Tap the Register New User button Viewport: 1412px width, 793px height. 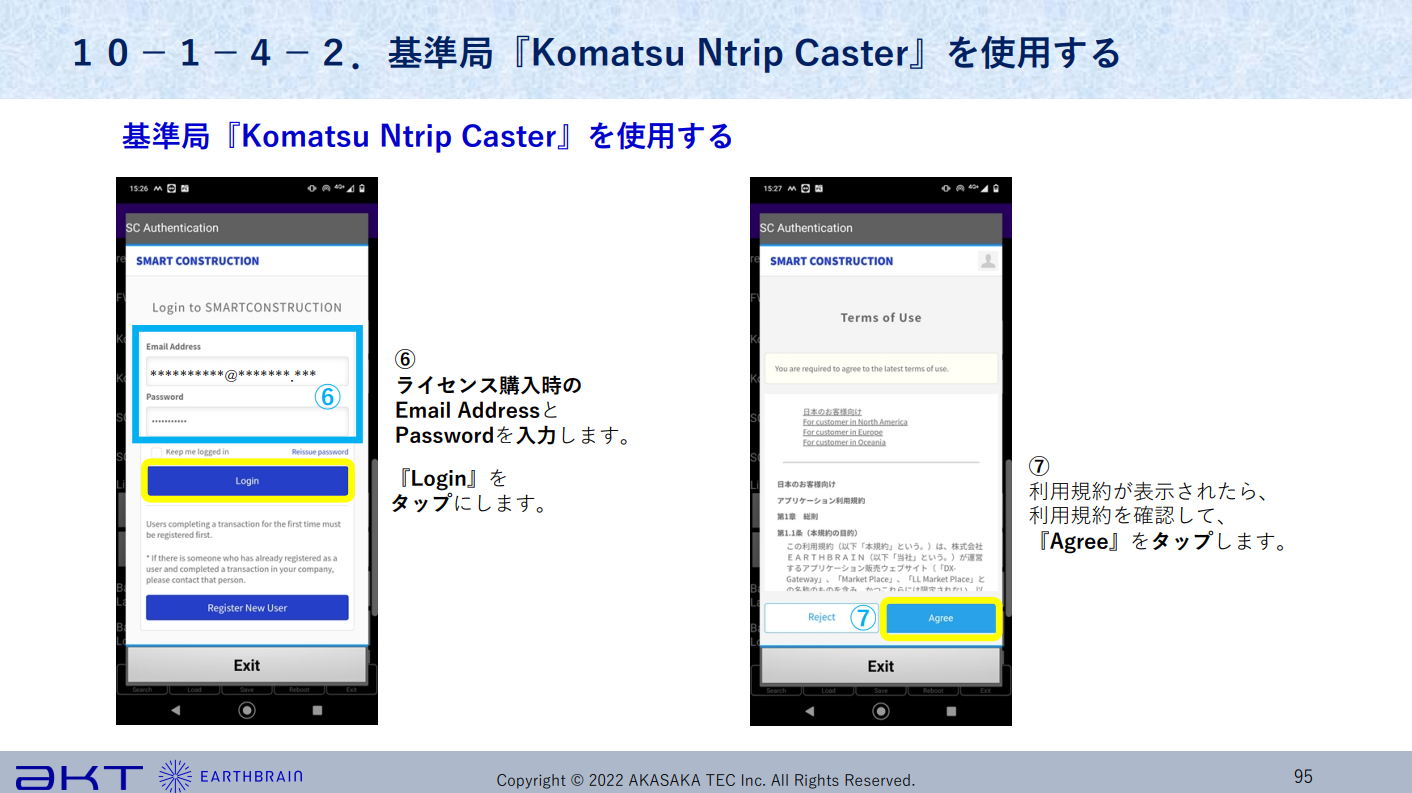click(247, 607)
